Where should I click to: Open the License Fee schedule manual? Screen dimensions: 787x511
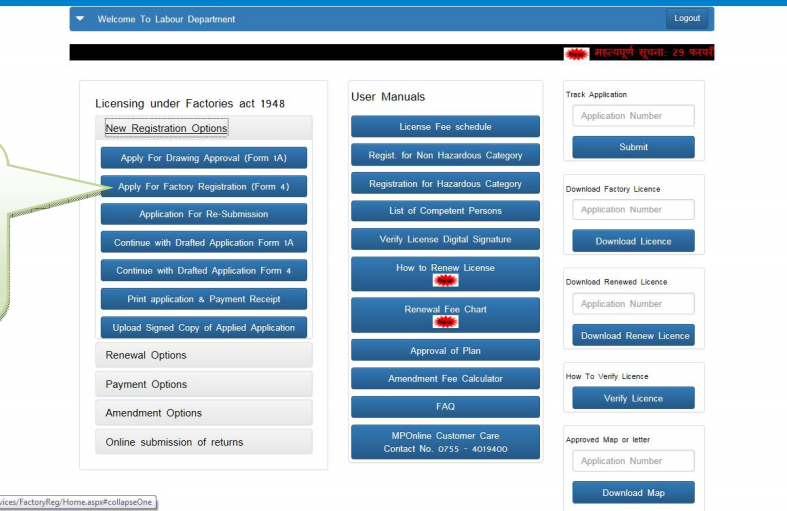click(445, 127)
